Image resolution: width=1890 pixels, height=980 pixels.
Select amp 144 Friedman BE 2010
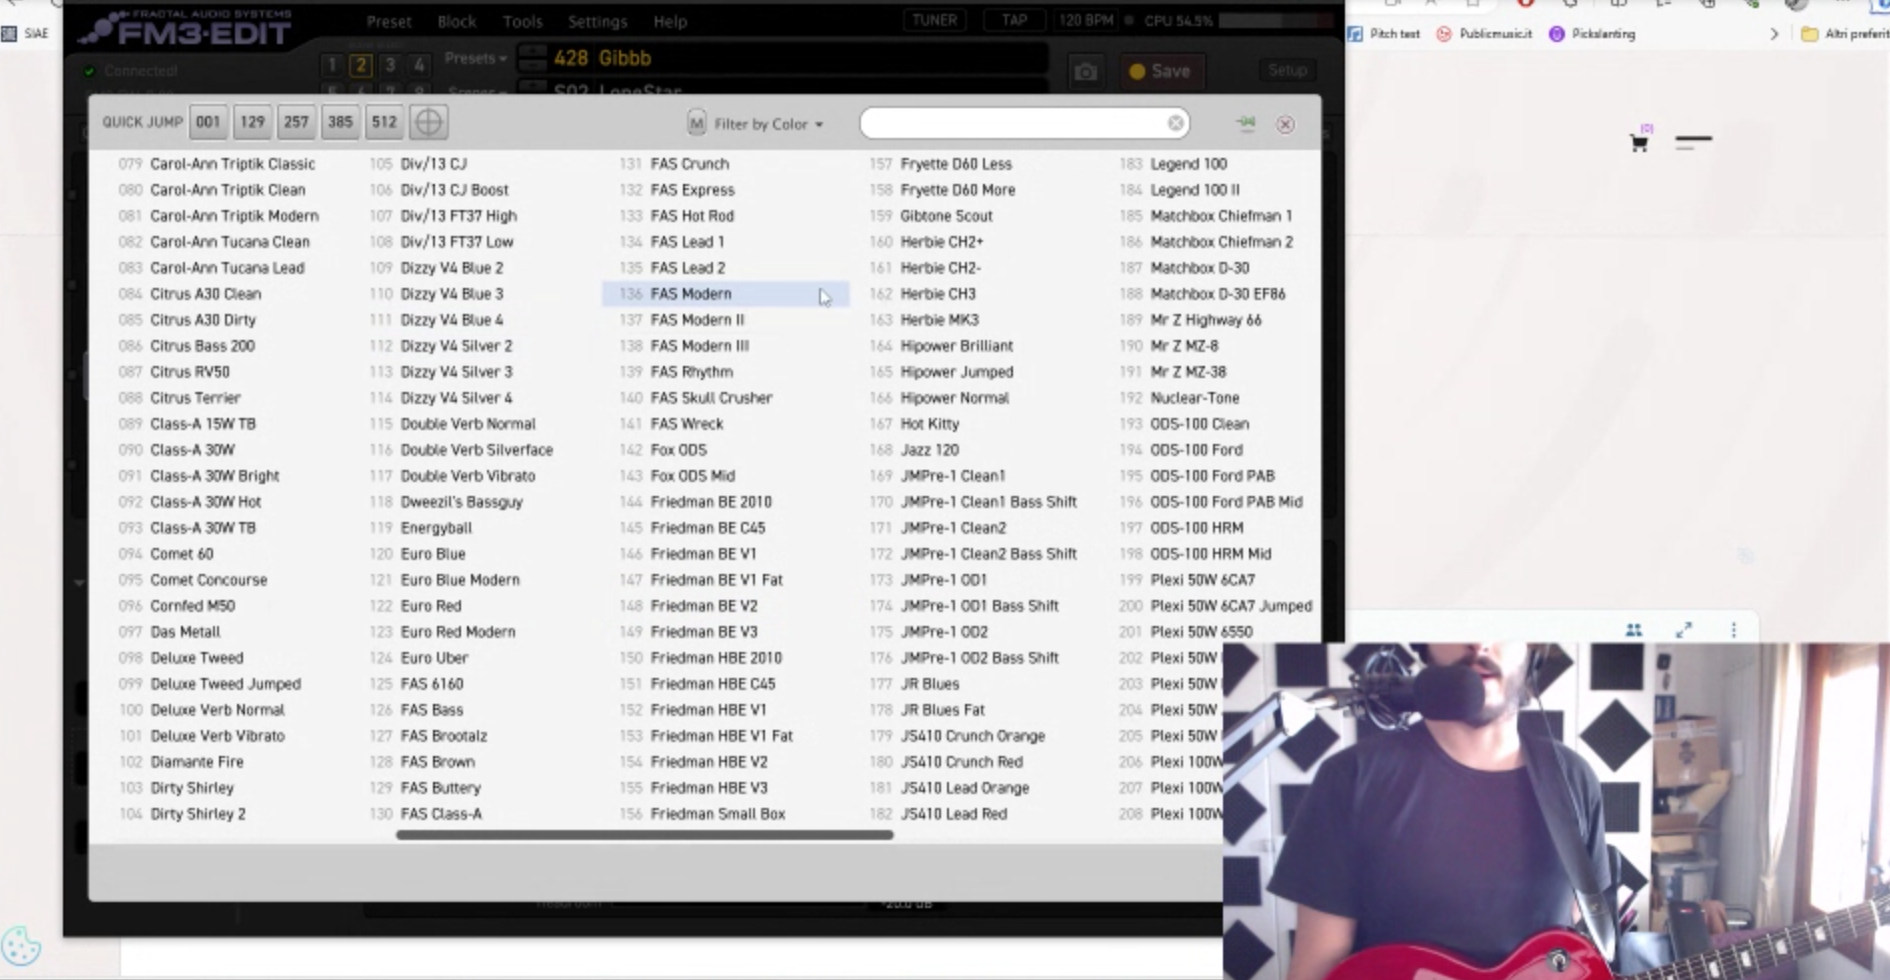tap(695, 502)
